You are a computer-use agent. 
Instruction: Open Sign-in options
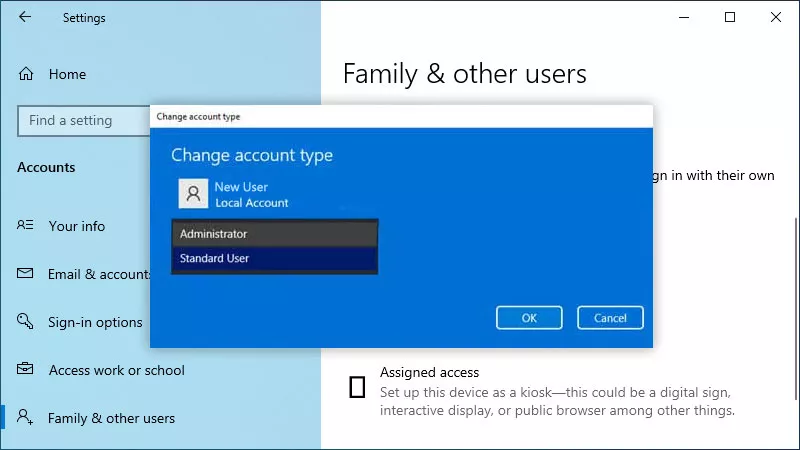(x=95, y=322)
